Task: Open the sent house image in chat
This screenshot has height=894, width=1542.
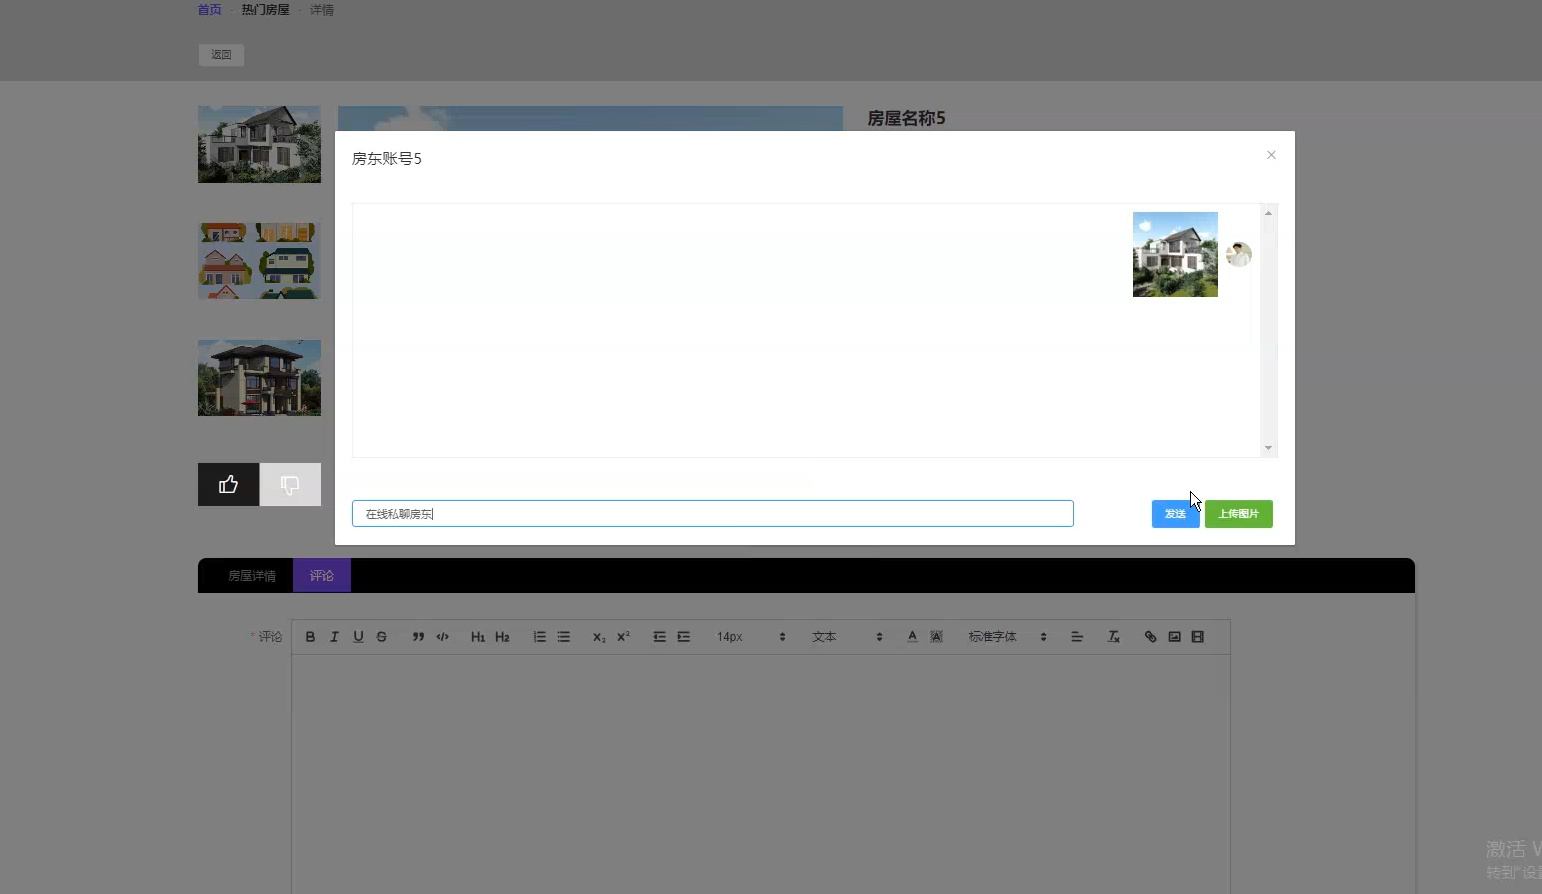Action: pos(1175,254)
